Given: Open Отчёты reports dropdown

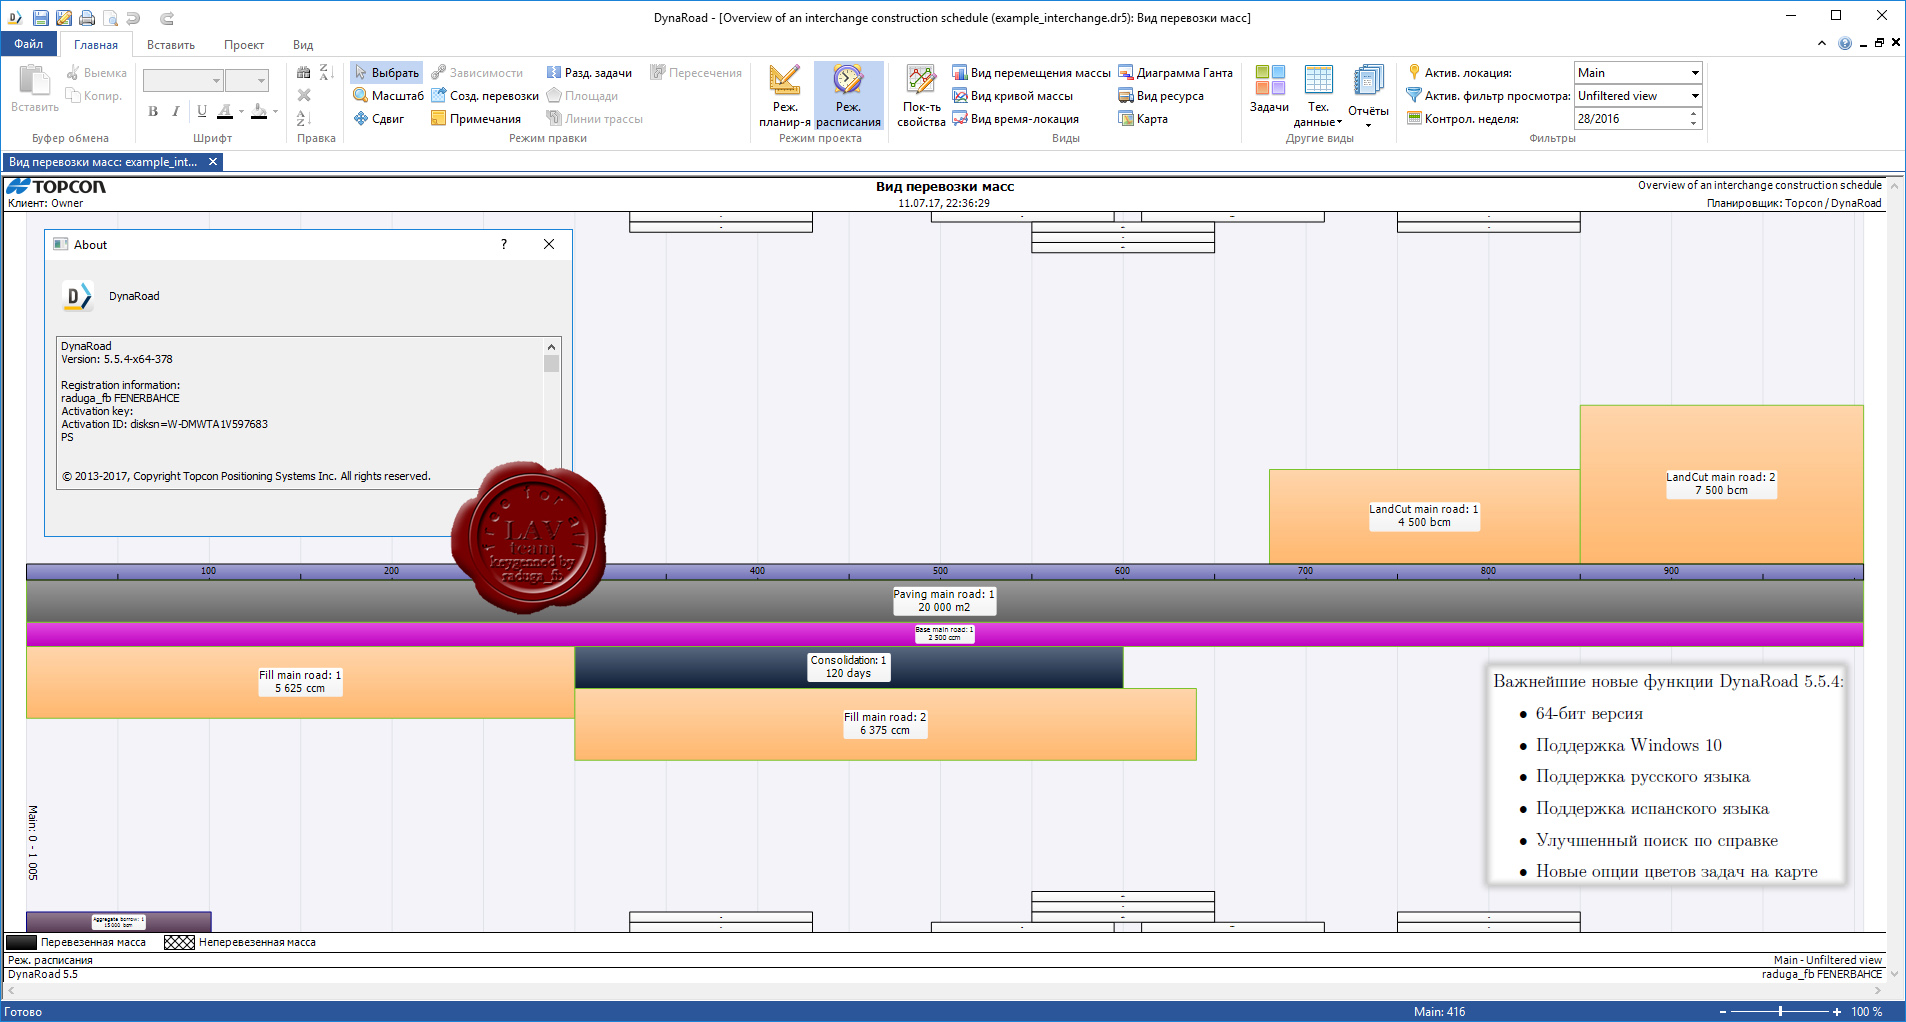Looking at the screenshot, I should pyautogui.click(x=1368, y=96).
